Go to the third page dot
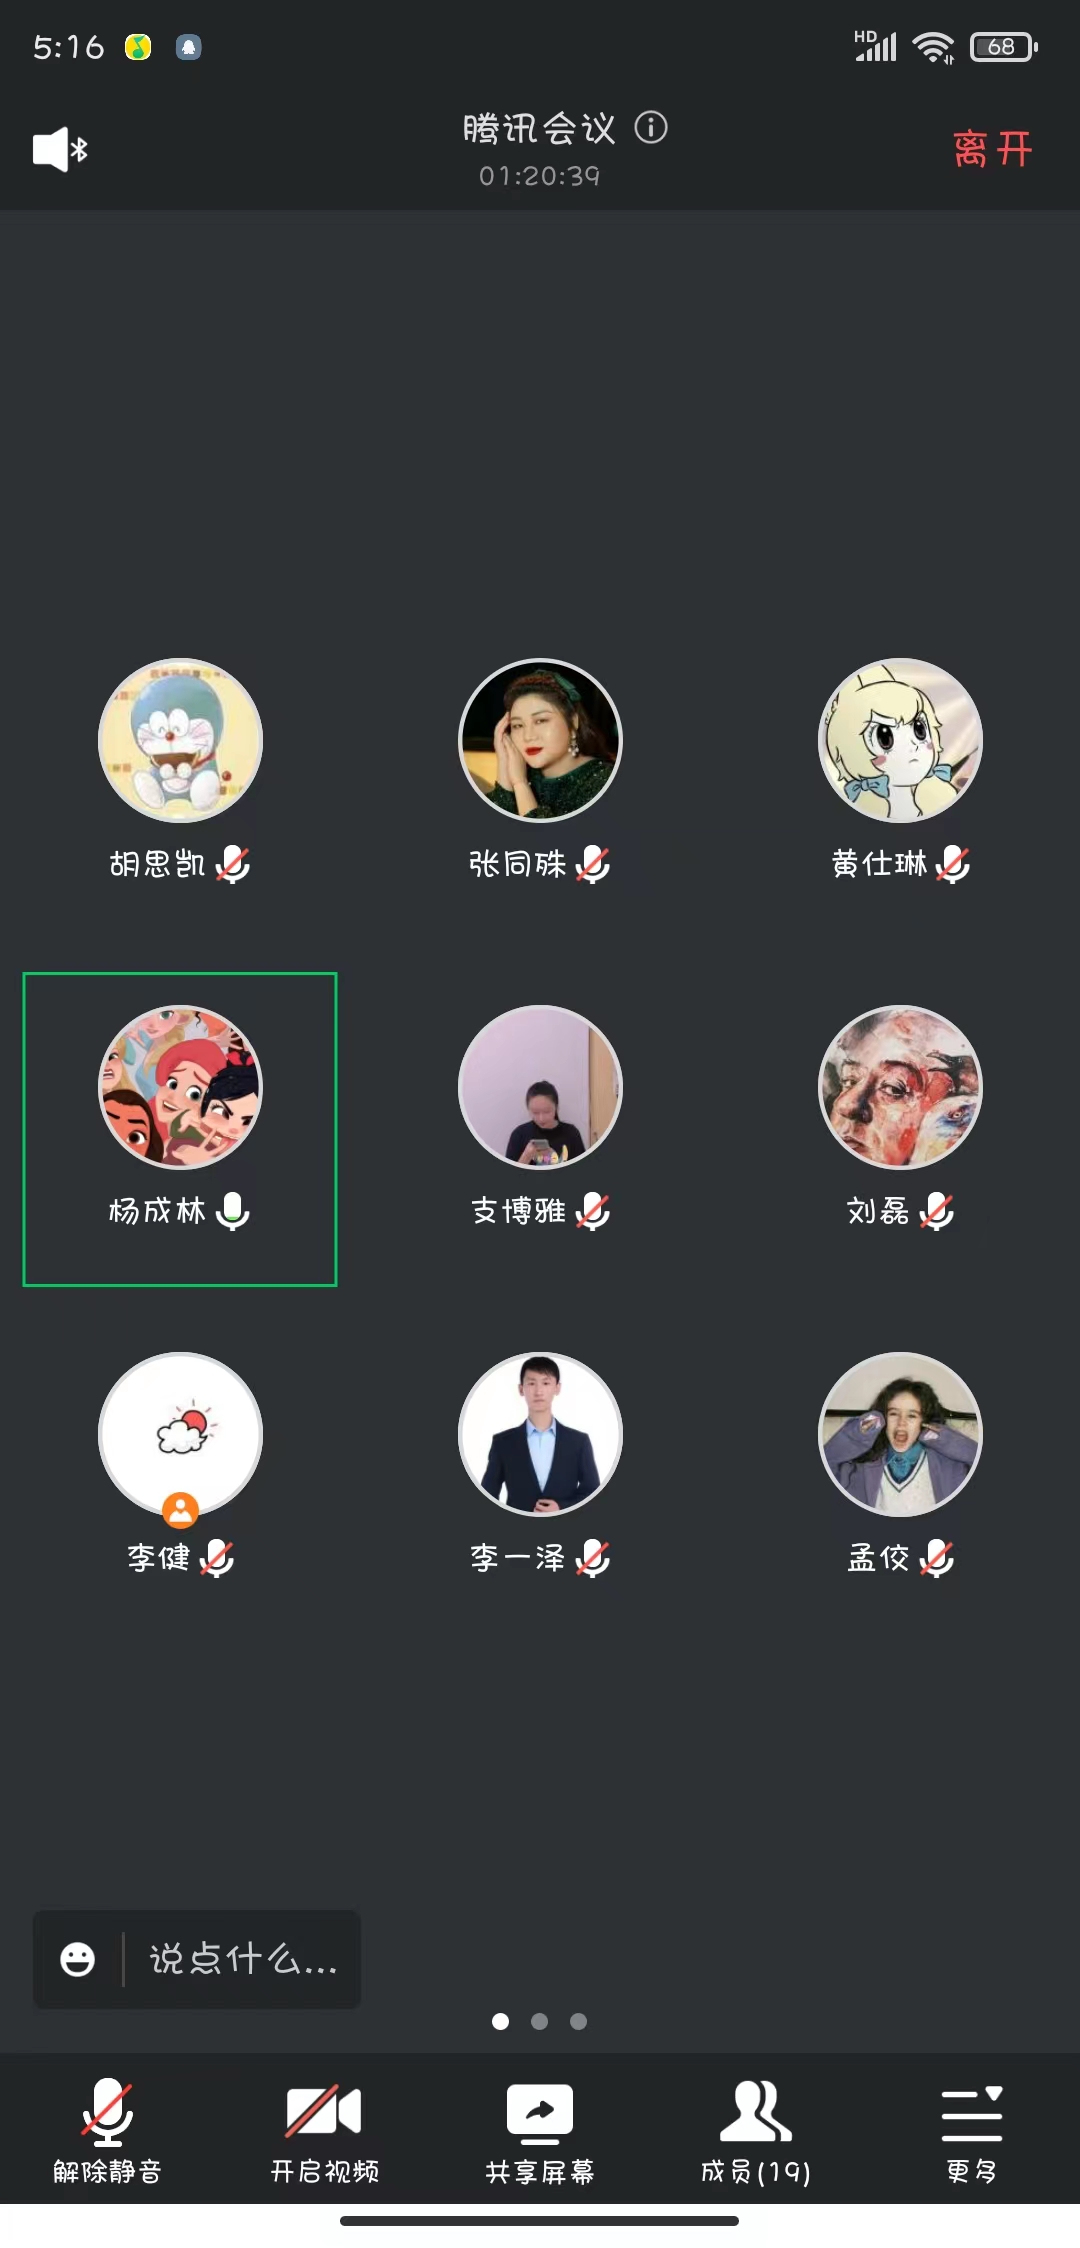The image size is (1080, 2248). 578,2021
